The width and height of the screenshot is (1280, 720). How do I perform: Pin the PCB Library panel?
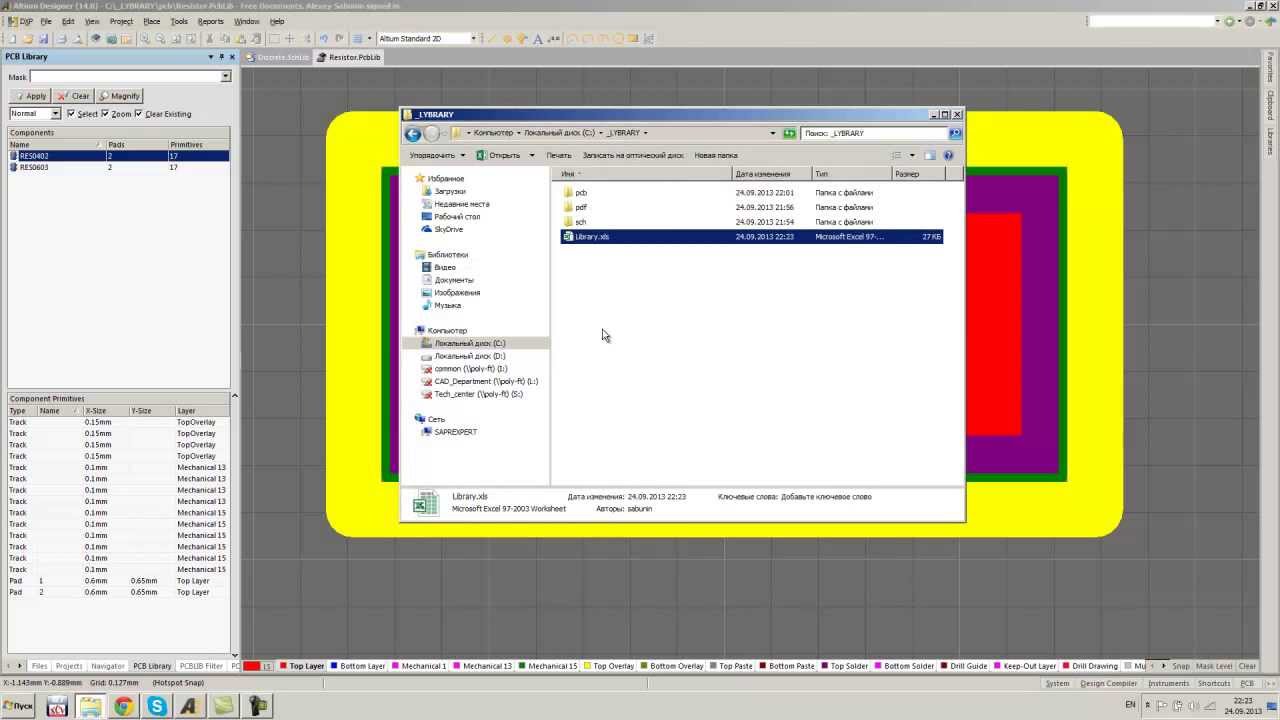(x=222, y=57)
